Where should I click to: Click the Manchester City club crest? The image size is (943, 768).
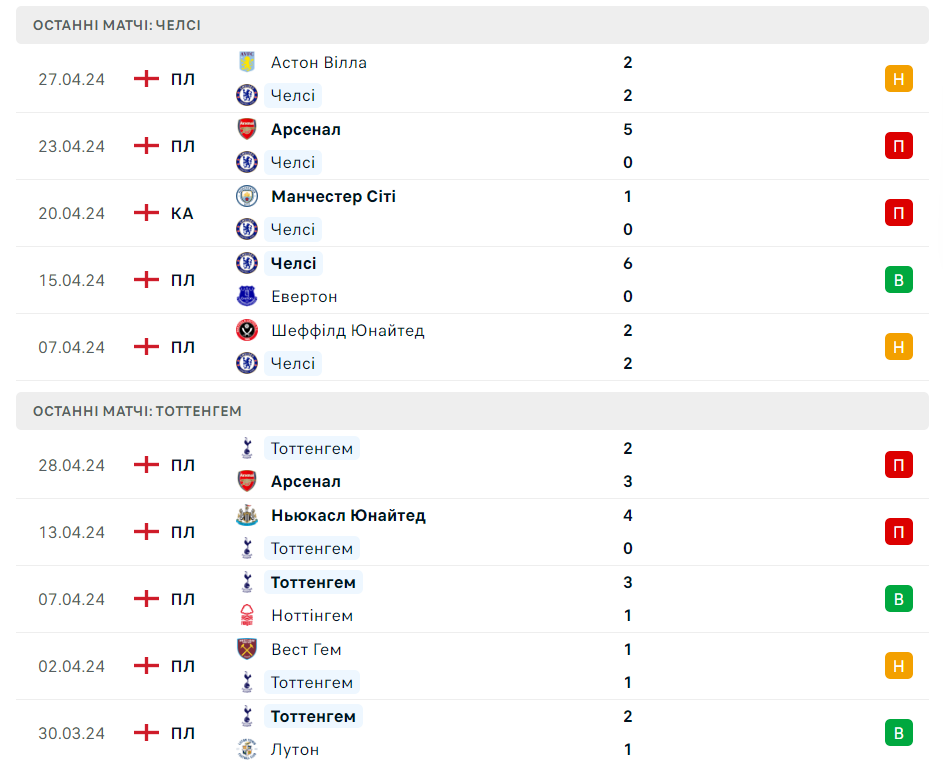tap(247, 196)
